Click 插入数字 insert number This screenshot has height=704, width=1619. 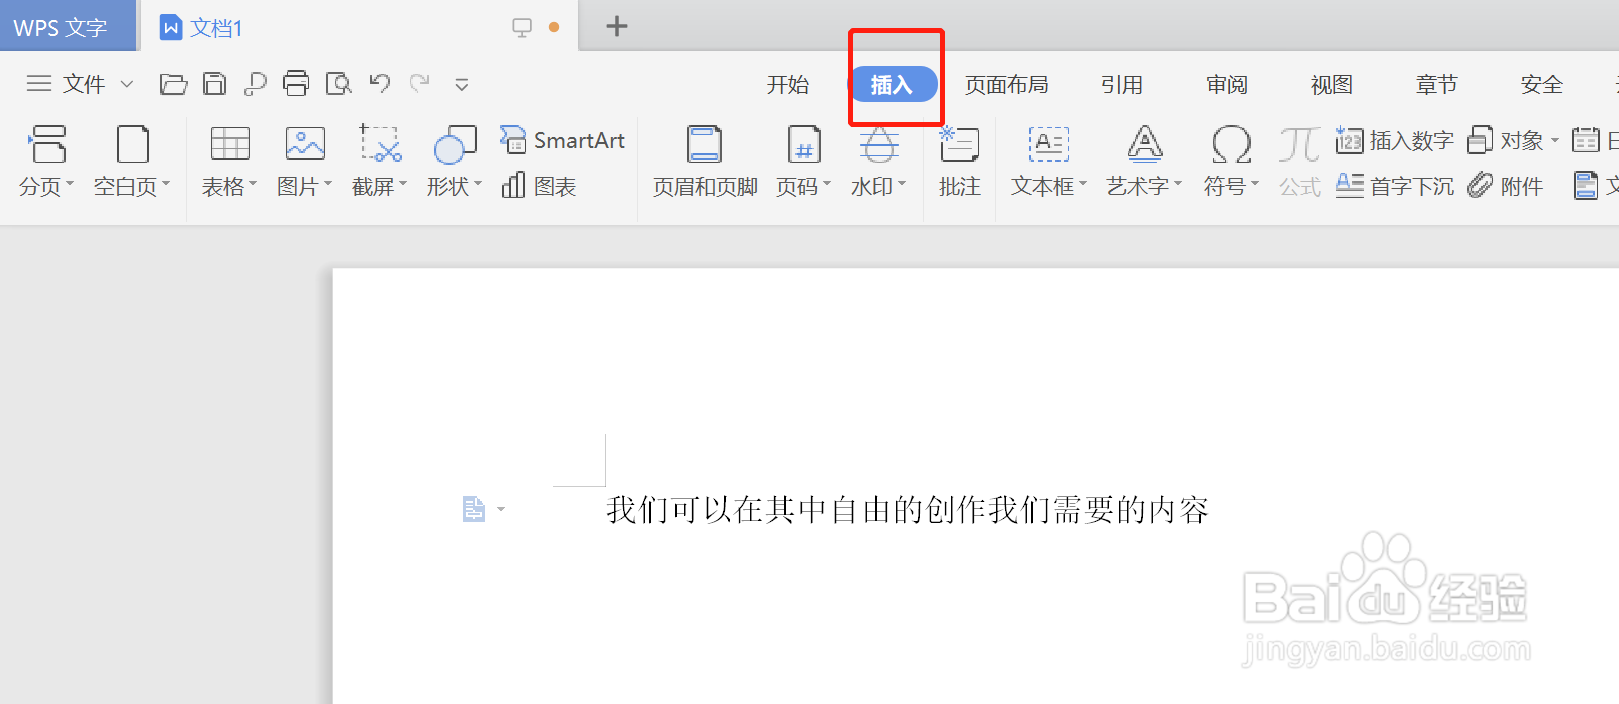pos(1394,141)
